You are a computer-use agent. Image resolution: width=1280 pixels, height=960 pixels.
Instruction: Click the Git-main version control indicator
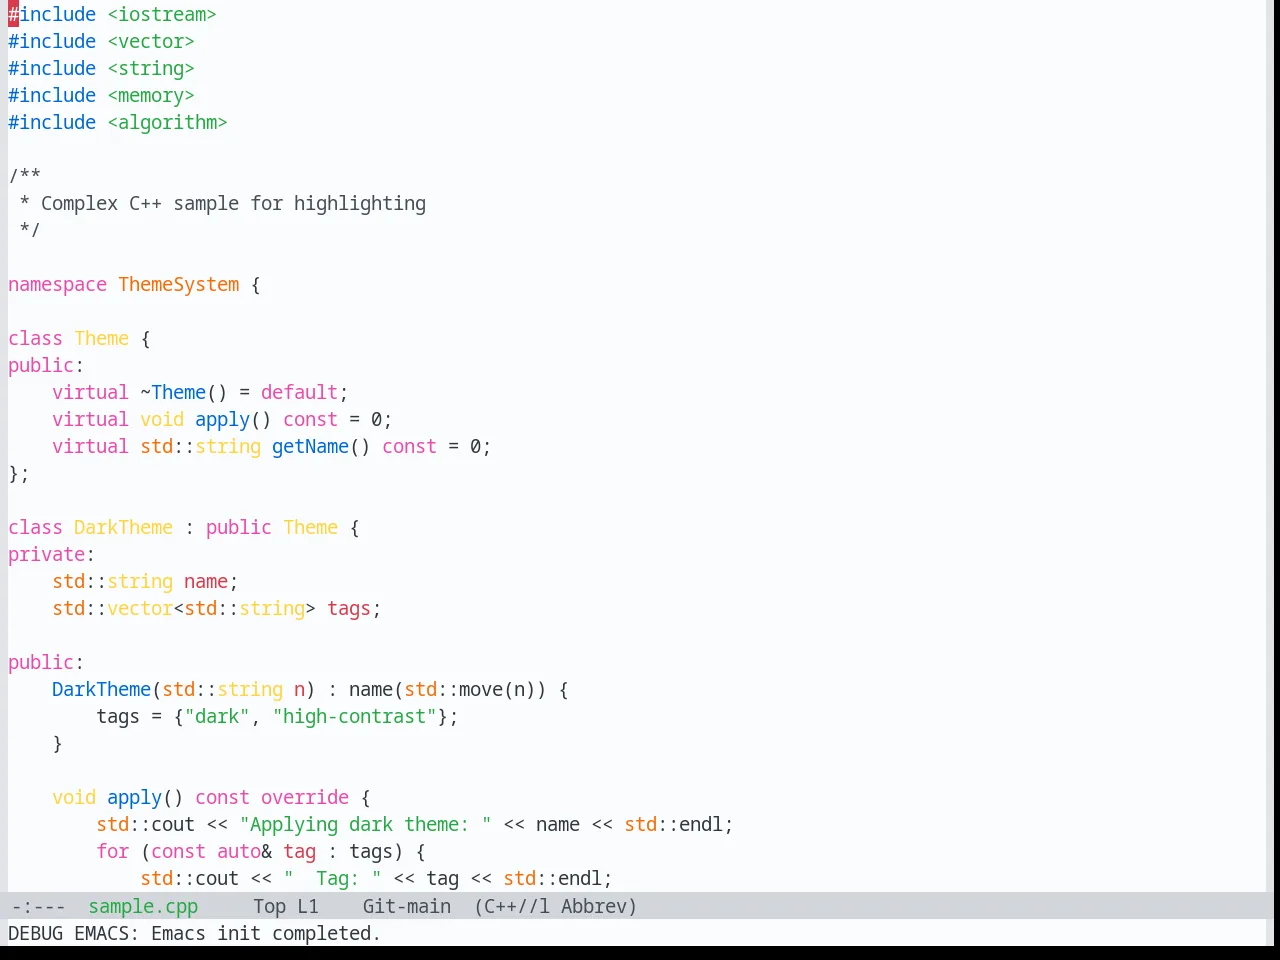click(x=406, y=906)
